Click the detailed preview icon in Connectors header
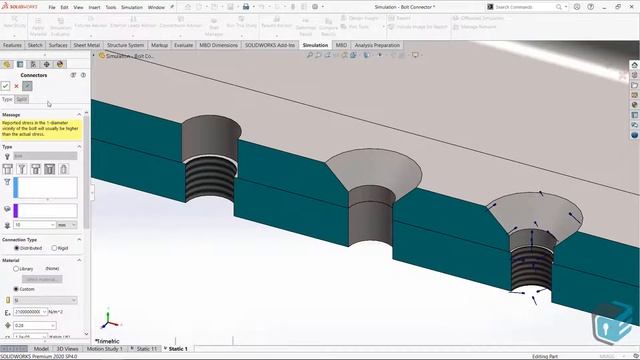The height and width of the screenshot is (360, 640). (73, 75)
